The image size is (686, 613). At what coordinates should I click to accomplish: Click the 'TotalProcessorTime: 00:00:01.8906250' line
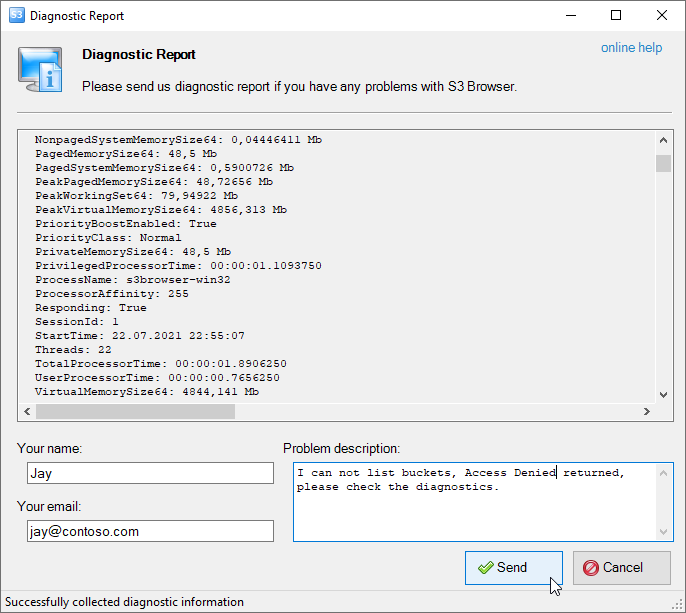[x=161, y=364]
